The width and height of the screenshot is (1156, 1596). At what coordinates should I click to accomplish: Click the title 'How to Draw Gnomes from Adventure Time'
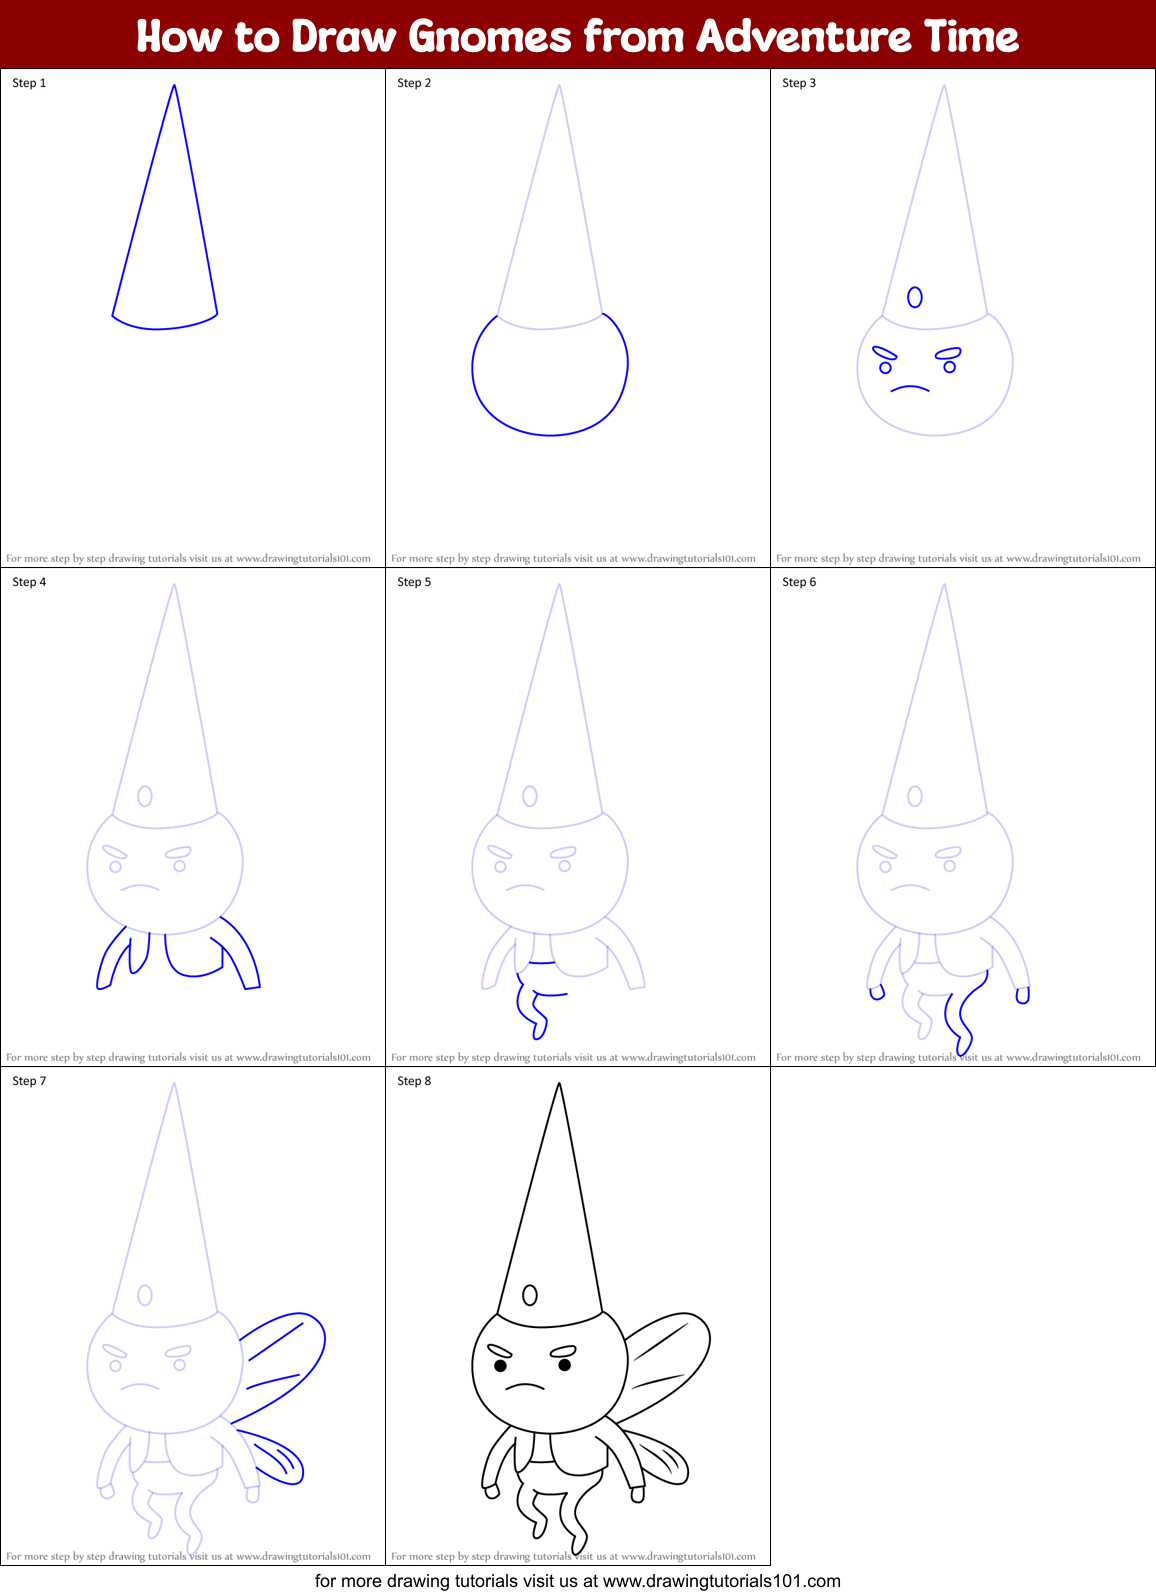click(577, 36)
